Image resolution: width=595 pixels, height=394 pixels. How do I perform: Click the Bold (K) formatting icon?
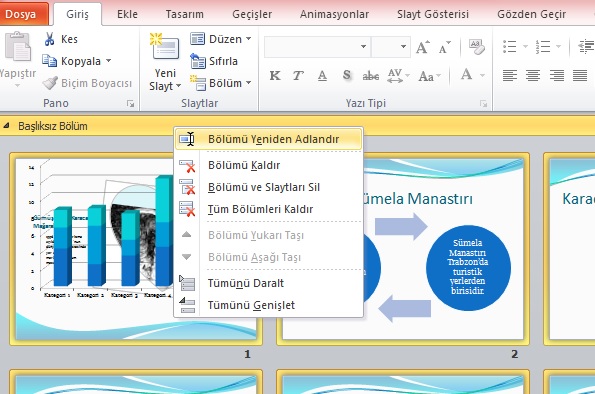(x=275, y=76)
